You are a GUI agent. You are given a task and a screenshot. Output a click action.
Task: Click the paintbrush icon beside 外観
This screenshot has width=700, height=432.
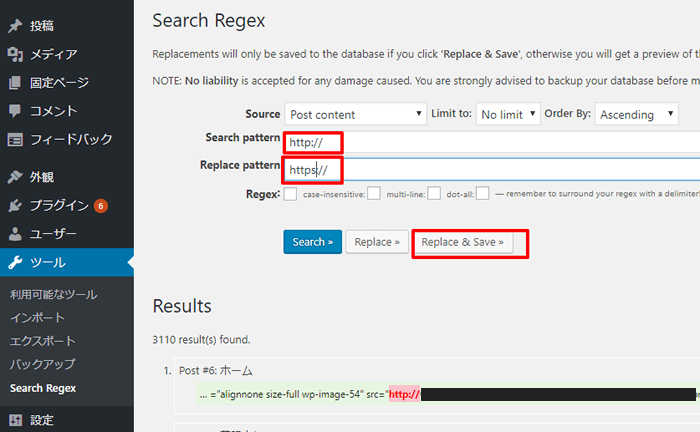(x=15, y=177)
